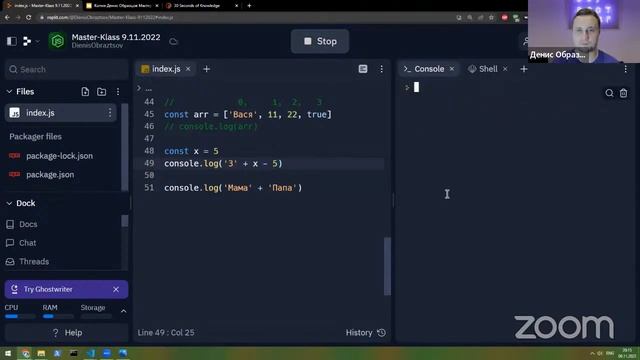Image resolution: width=640 pixels, height=360 pixels.
Task: Open the Replit logo menu dropdown
Action: pyautogui.click(x=31, y=41)
